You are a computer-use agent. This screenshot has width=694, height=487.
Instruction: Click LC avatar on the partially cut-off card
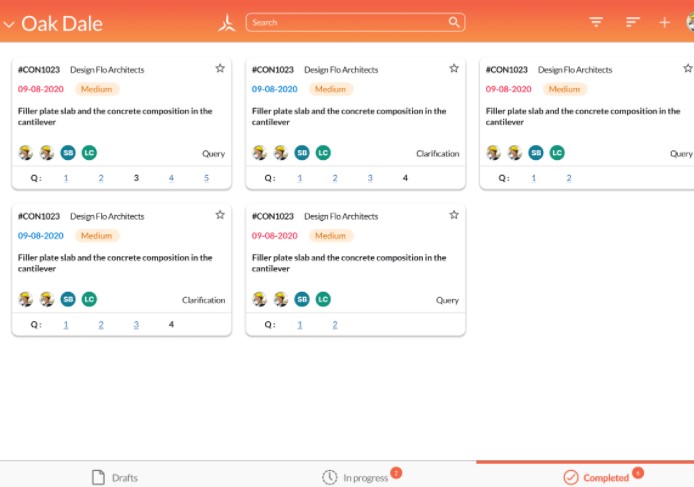[557, 153]
